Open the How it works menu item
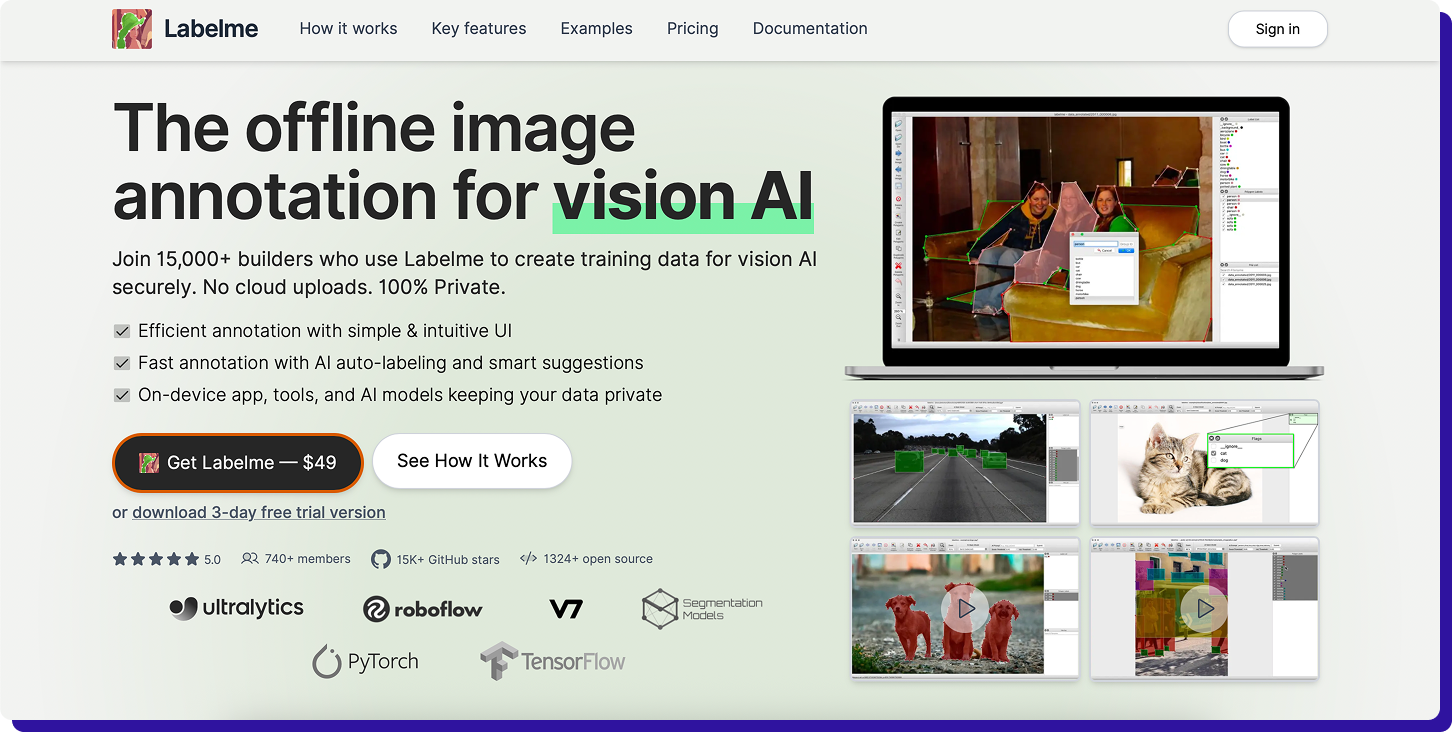The width and height of the screenshot is (1452, 732). pos(348,29)
